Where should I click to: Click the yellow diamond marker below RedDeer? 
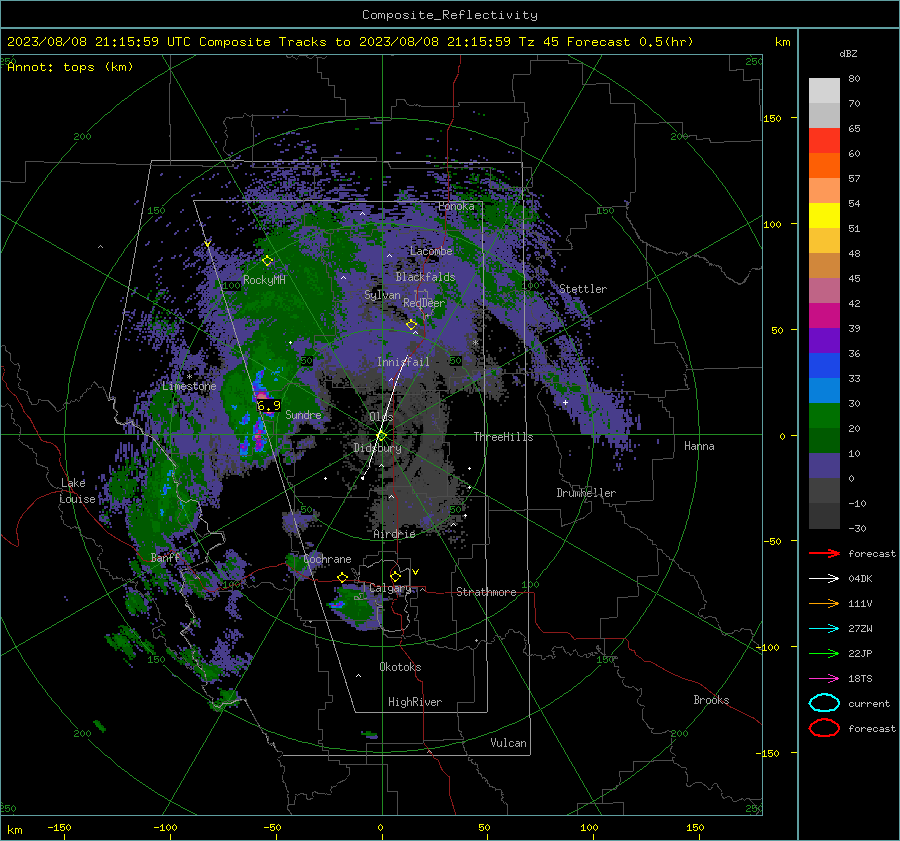tap(411, 325)
